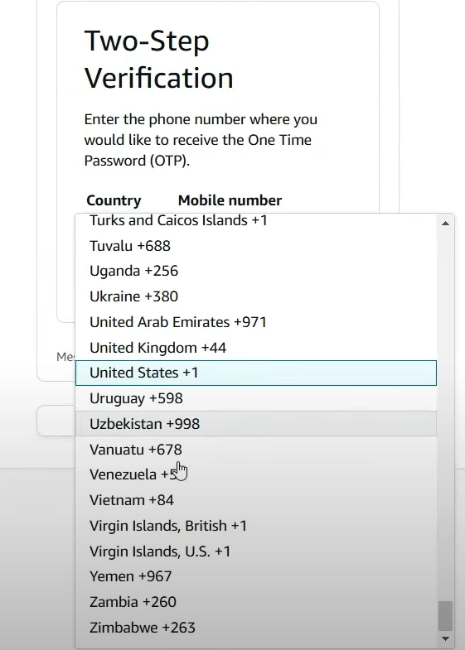
Task: Pick Ukraine +380 option
Action: pyautogui.click(x=256, y=297)
